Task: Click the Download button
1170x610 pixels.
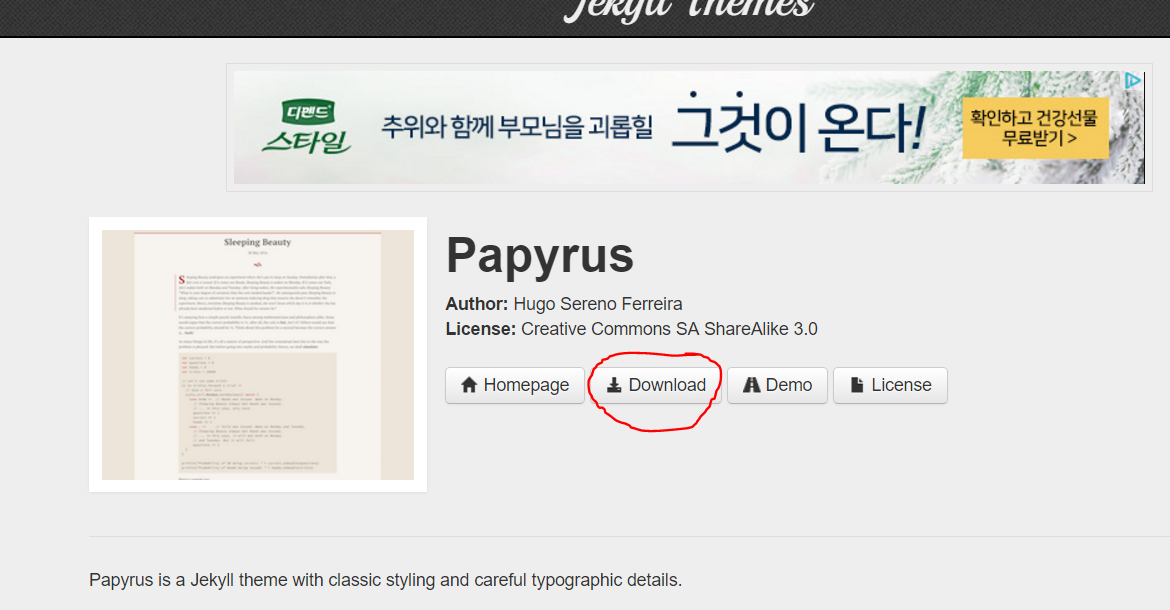Action: pos(657,385)
